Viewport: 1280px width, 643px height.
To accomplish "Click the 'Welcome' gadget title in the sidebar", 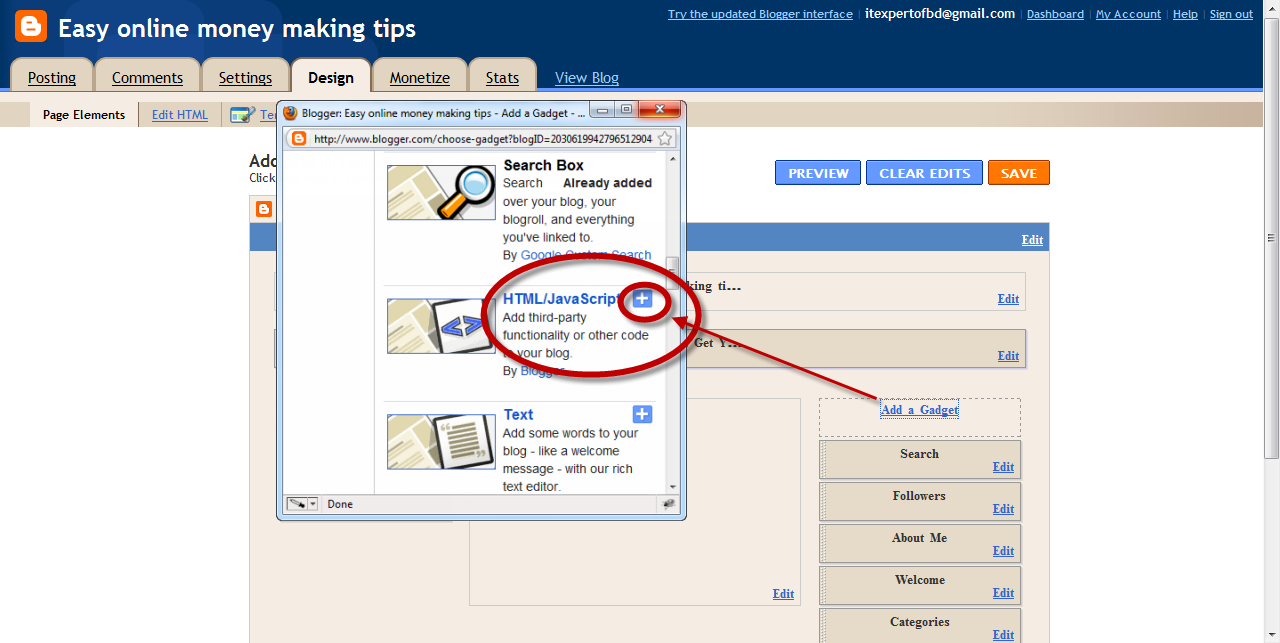I will click(919, 580).
